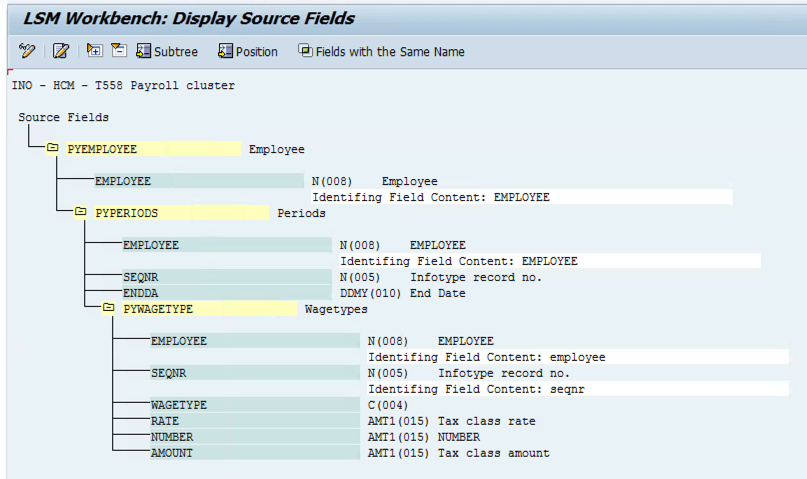Select EMPLOYEE field under PYEMPLOYEE
The height and width of the screenshot is (479, 807).
(199, 181)
